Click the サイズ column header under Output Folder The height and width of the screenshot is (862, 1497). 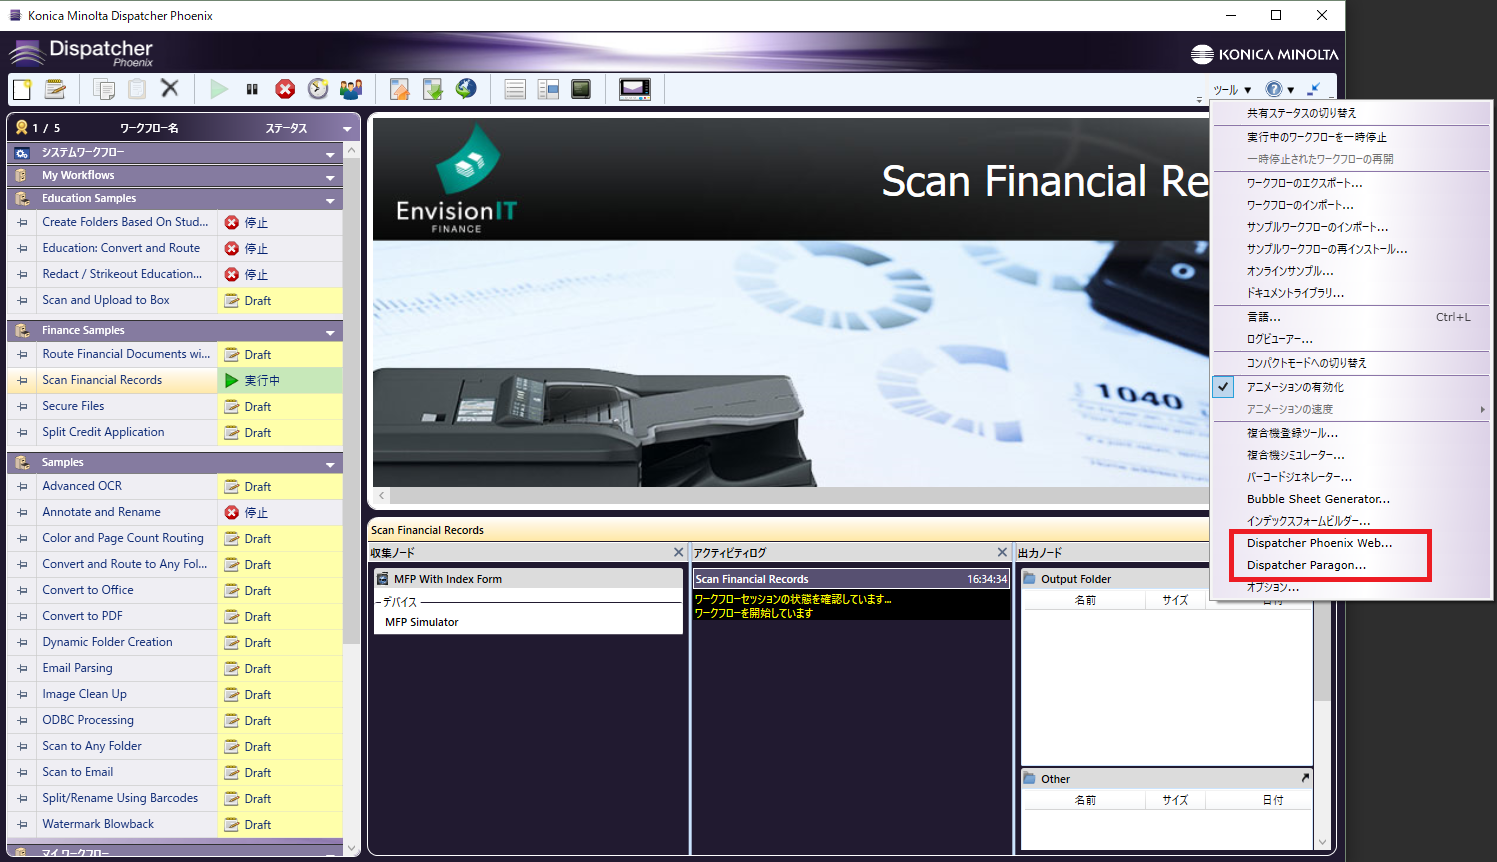[x=1175, y=600]
